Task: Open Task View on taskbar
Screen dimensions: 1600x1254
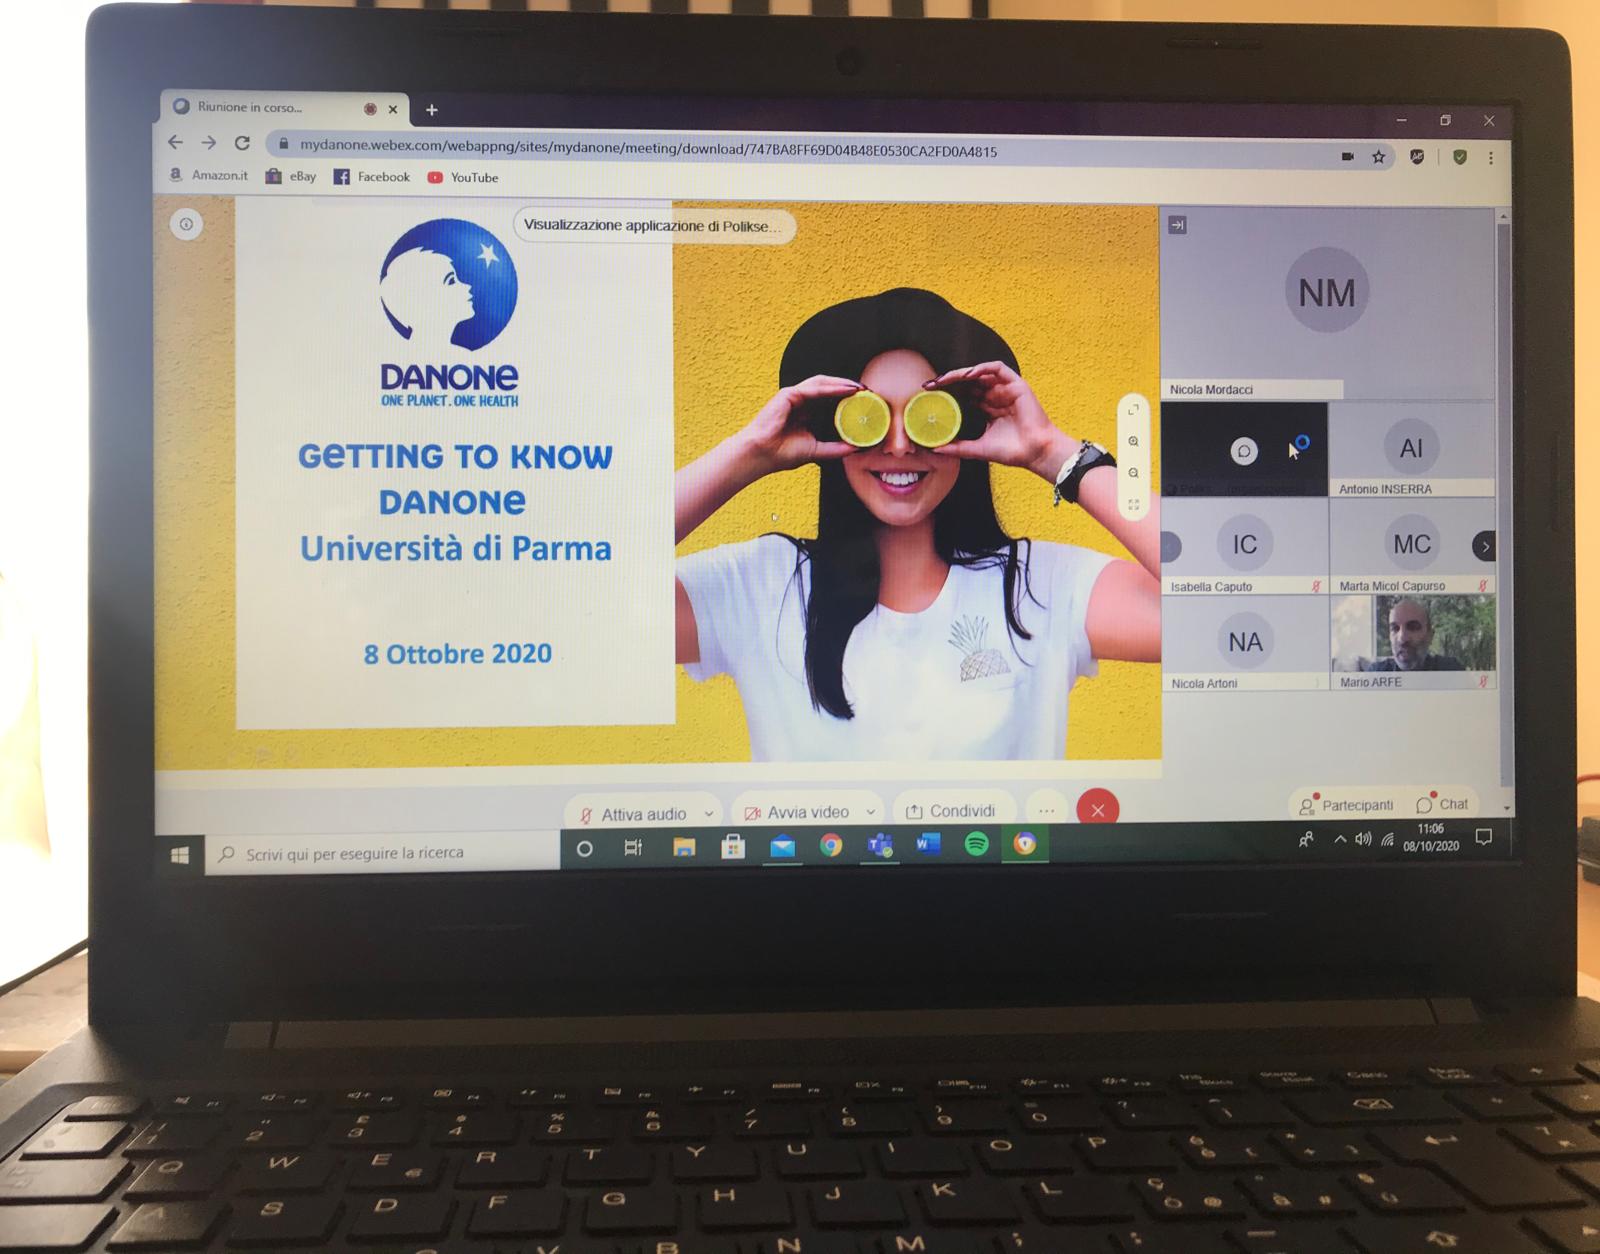Action: click(x=633, y=849)
